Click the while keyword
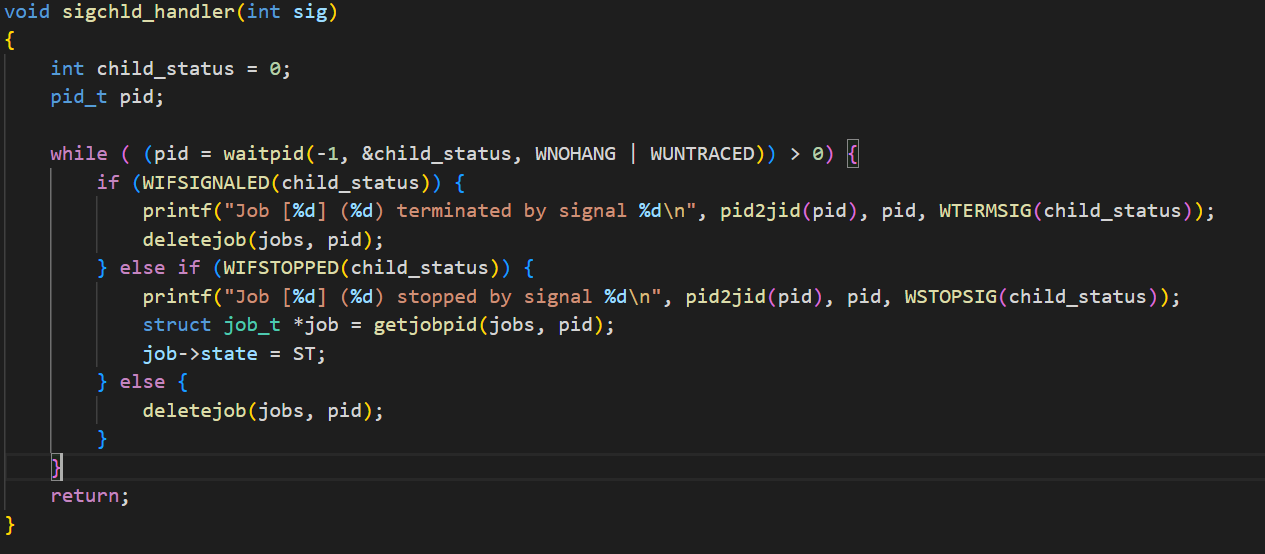The height and width of the screenshot is (554, 1265). (x=79, y=154)
